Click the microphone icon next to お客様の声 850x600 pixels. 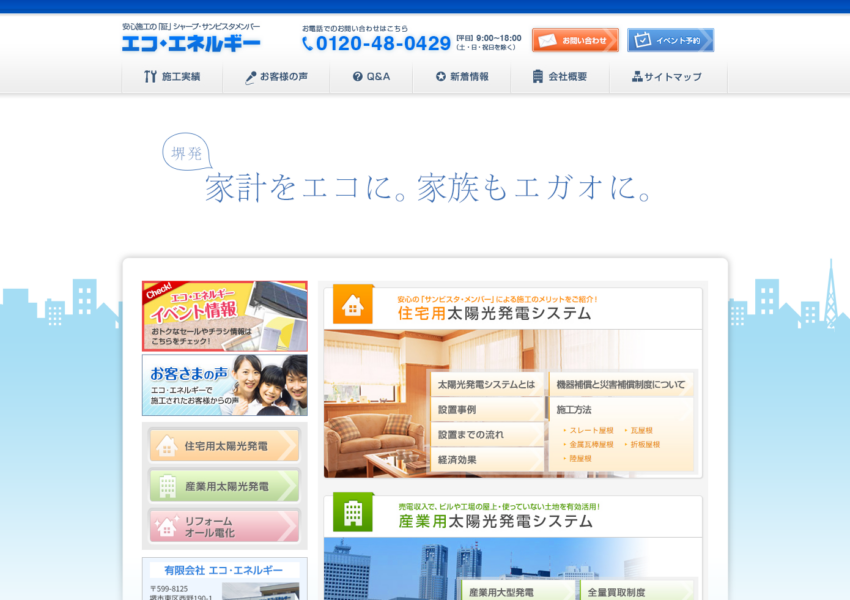pos(250,77)
